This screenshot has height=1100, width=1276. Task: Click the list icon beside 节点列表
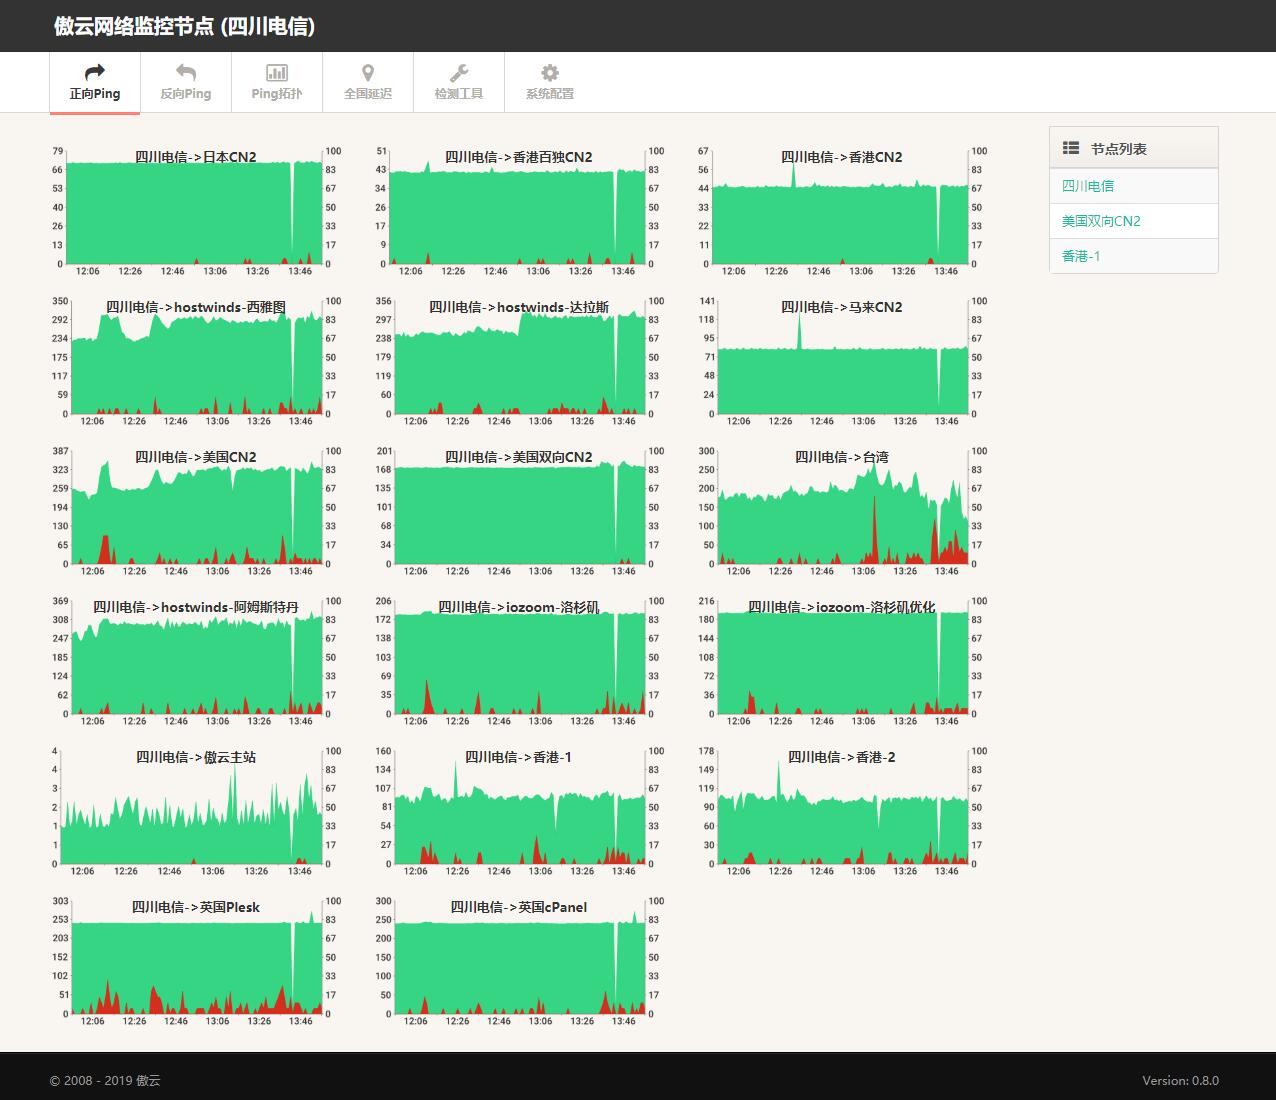(x=1070, y=148)
